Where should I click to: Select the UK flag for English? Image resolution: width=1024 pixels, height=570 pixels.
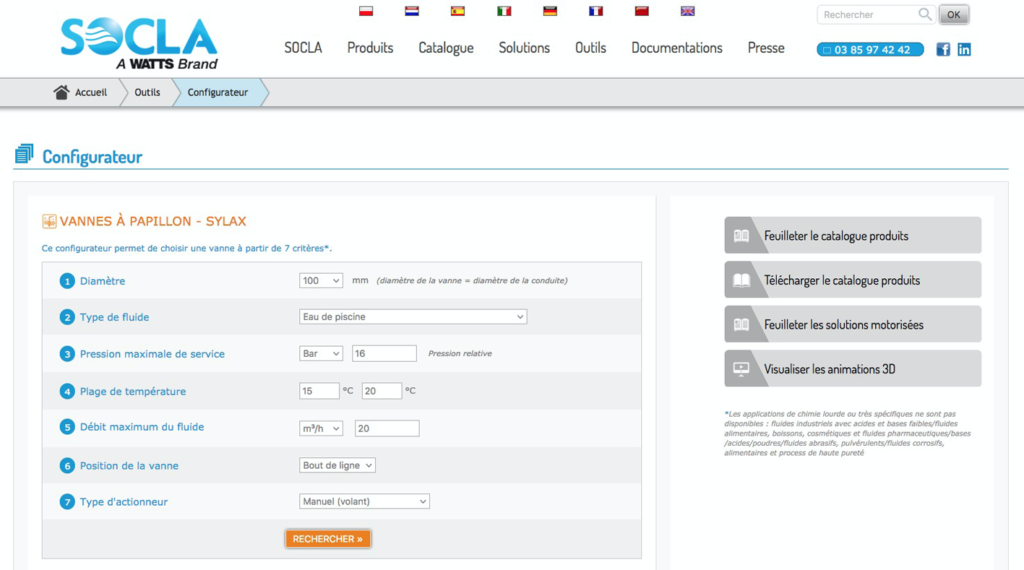tap(688, 11)
